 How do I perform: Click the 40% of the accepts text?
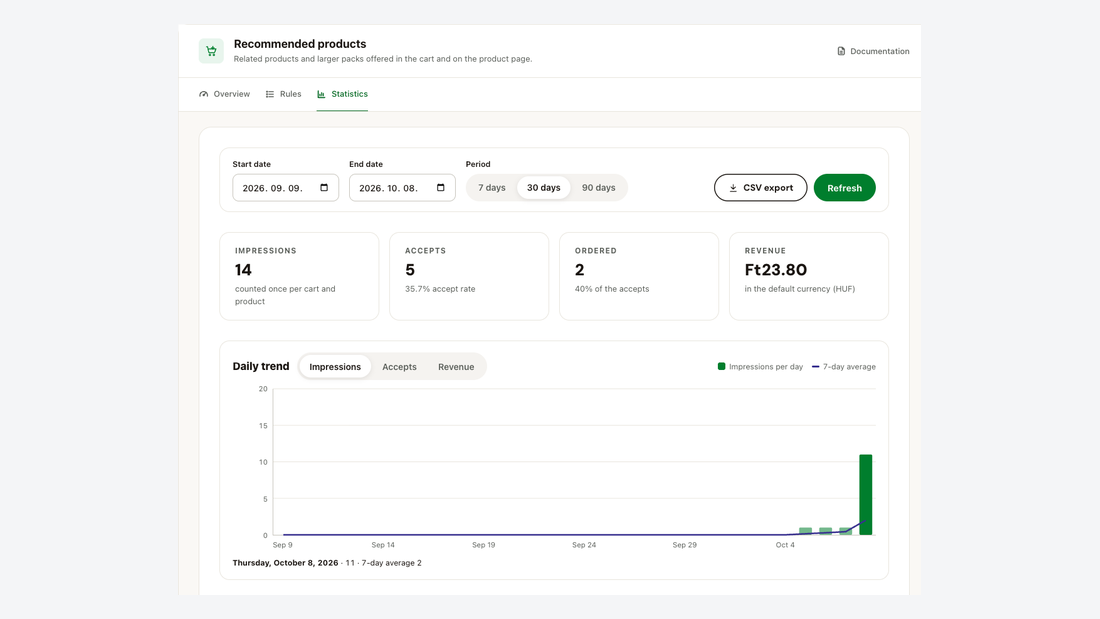[x=612, y=289]
